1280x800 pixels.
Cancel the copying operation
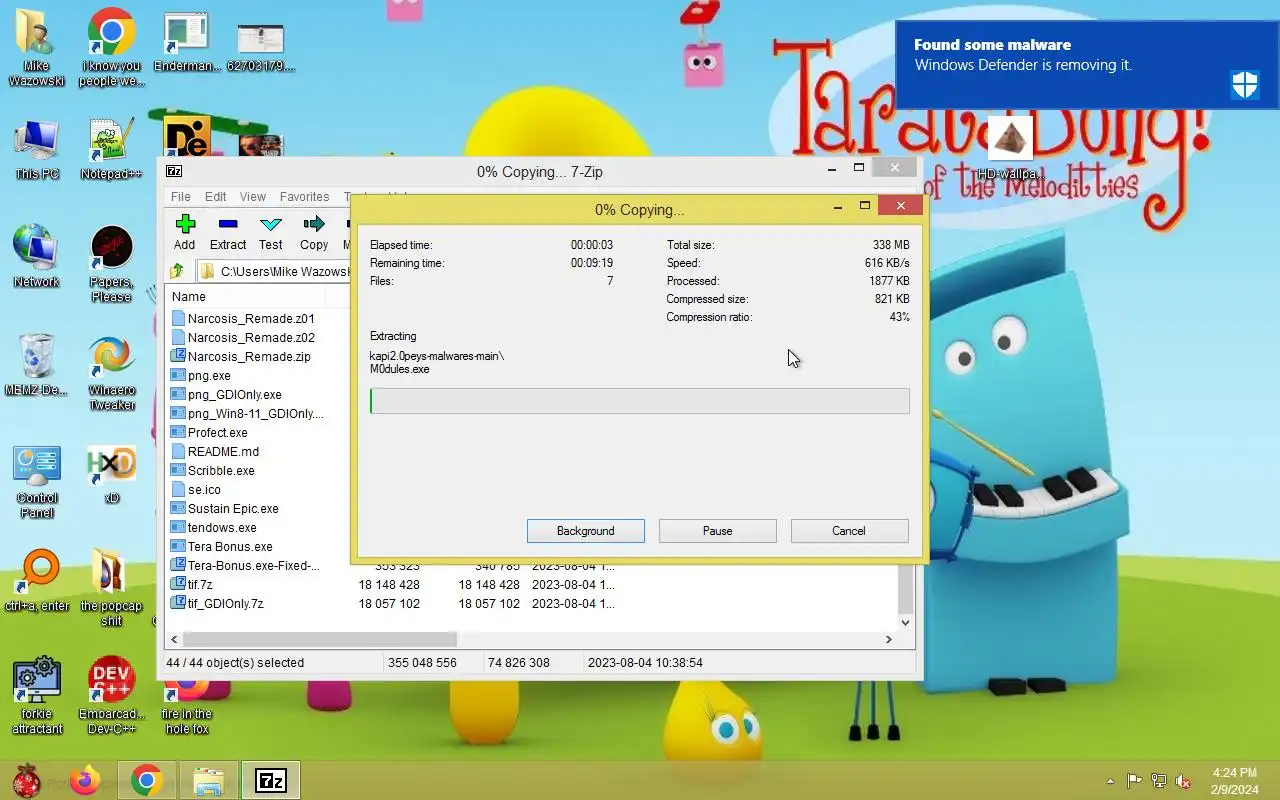pyautogui.click(x=849, y=531)
